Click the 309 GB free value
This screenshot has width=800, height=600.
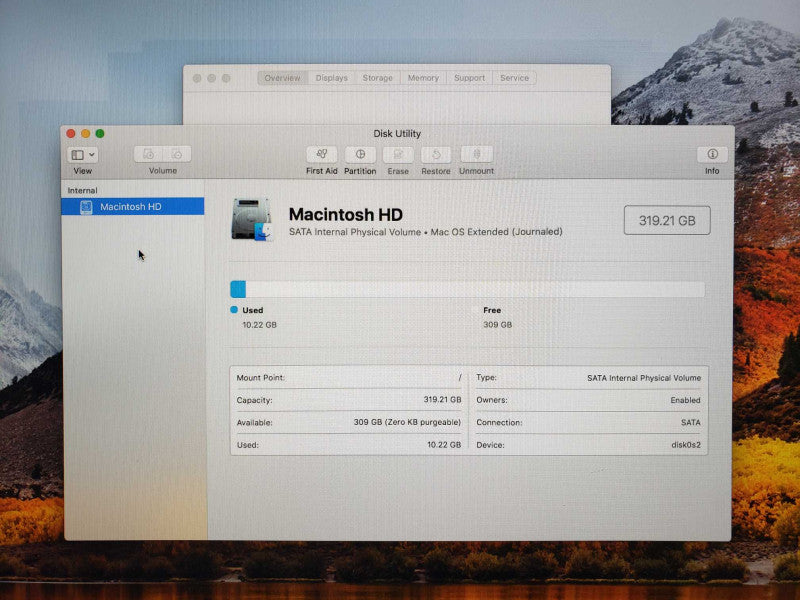click(x=497, y=324)
